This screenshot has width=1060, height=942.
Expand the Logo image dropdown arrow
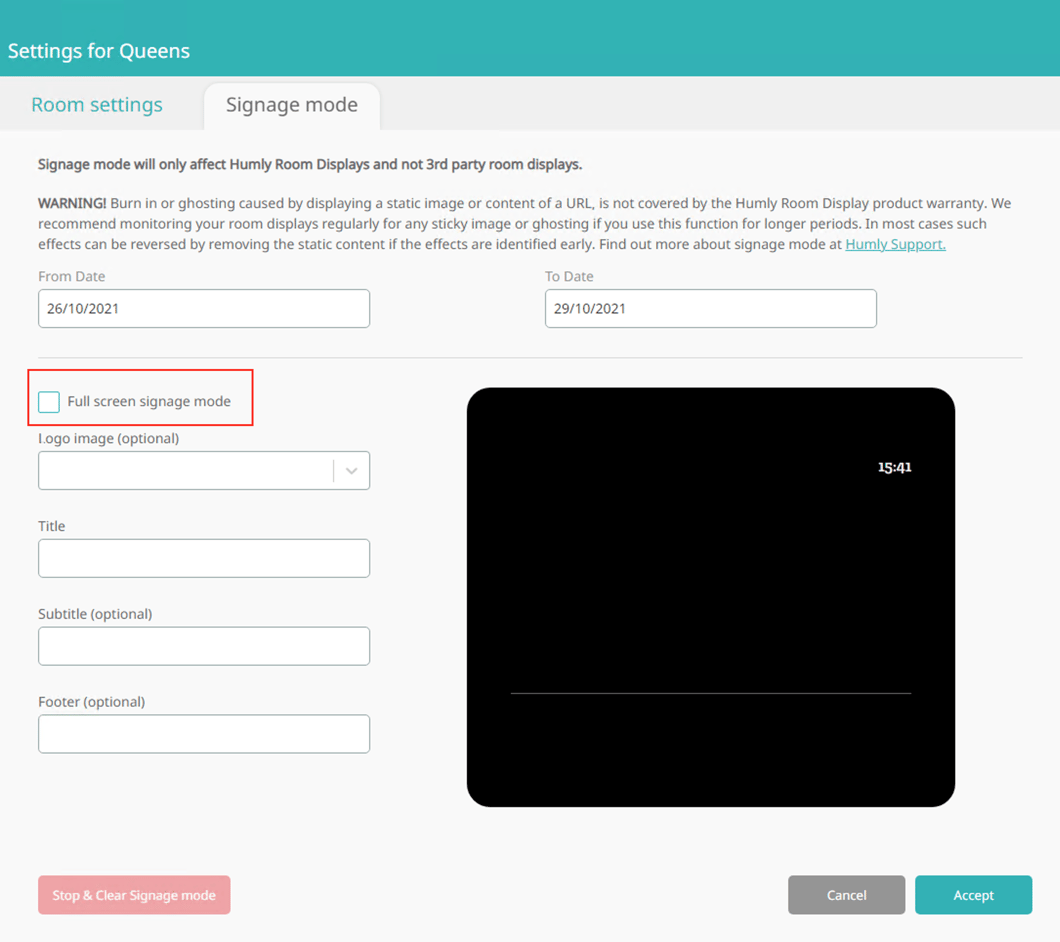pyautogui.click(x=351, y=471)
